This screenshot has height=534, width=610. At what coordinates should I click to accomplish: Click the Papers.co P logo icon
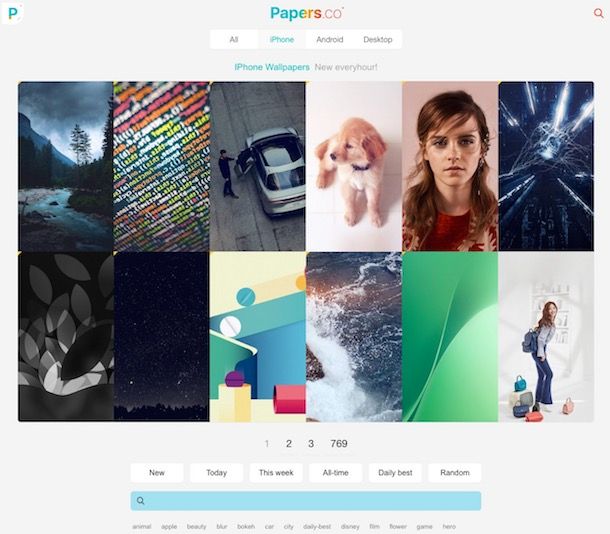(12, 13)
